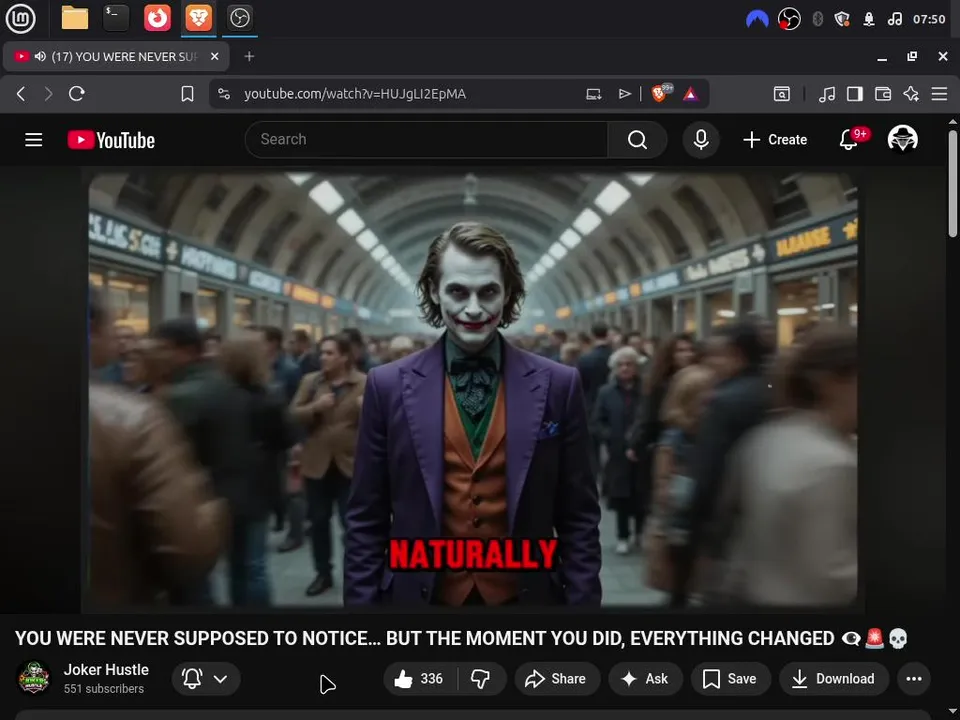Open the Brave Shields lion icon
This screenshot has width=960, height=720.
[x=661, y=93]
